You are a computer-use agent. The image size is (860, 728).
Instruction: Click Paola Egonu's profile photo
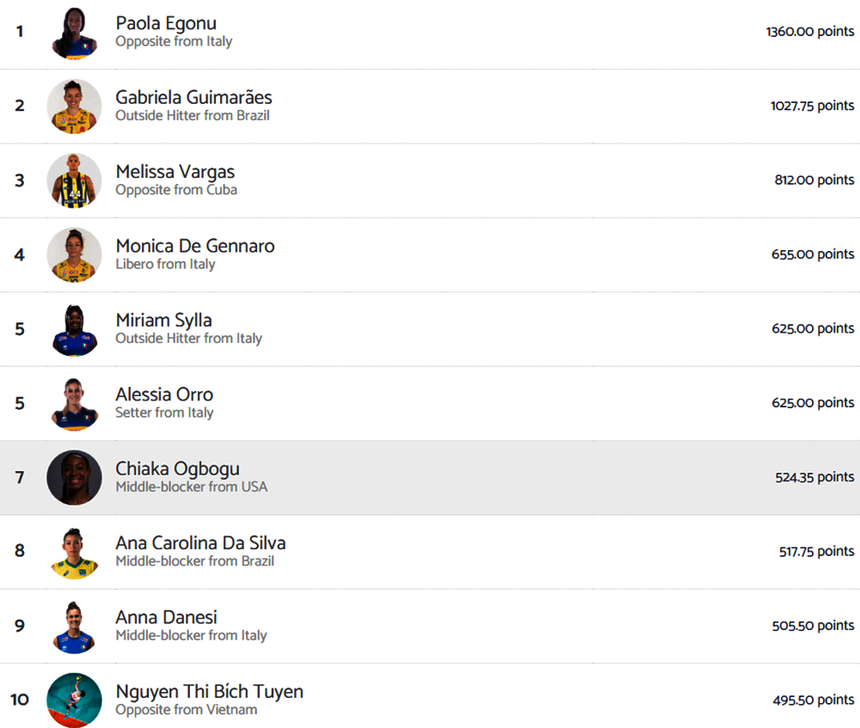(74, 32)
